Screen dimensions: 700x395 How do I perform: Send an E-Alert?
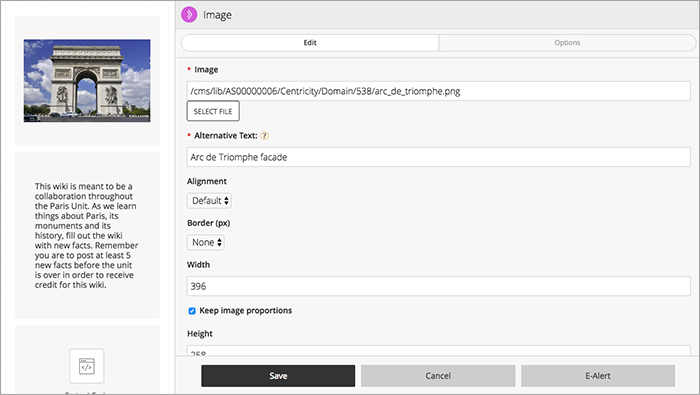point(598,376)
